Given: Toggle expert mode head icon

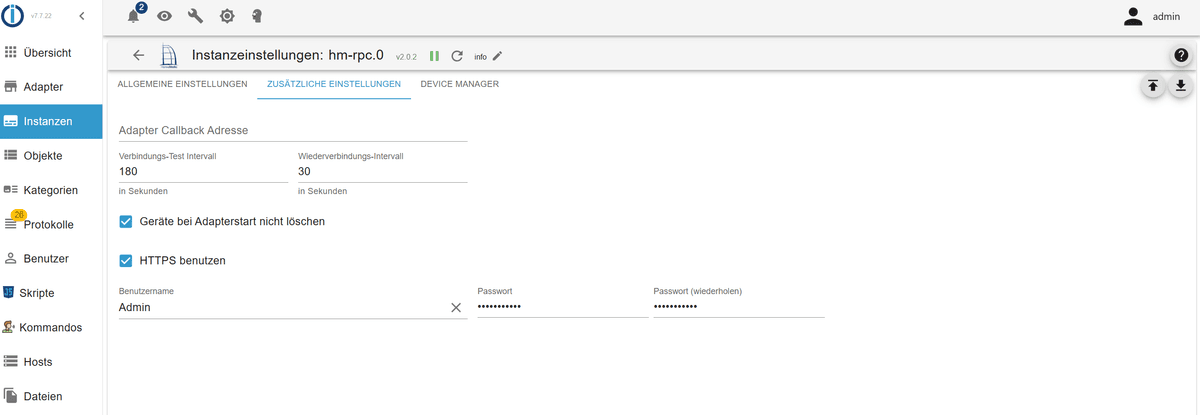Looking at the screenshot, I should (x=257, y=16).
